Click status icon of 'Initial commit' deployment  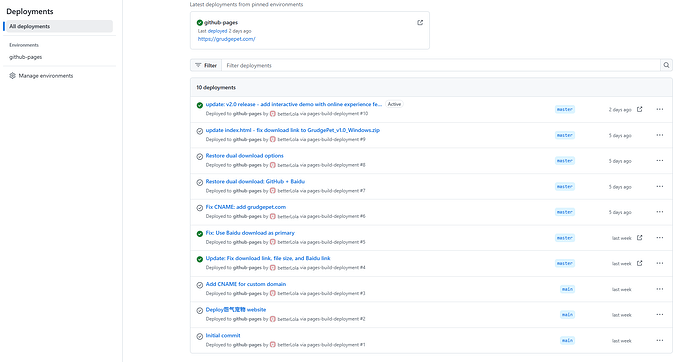[x=200, y=336]
